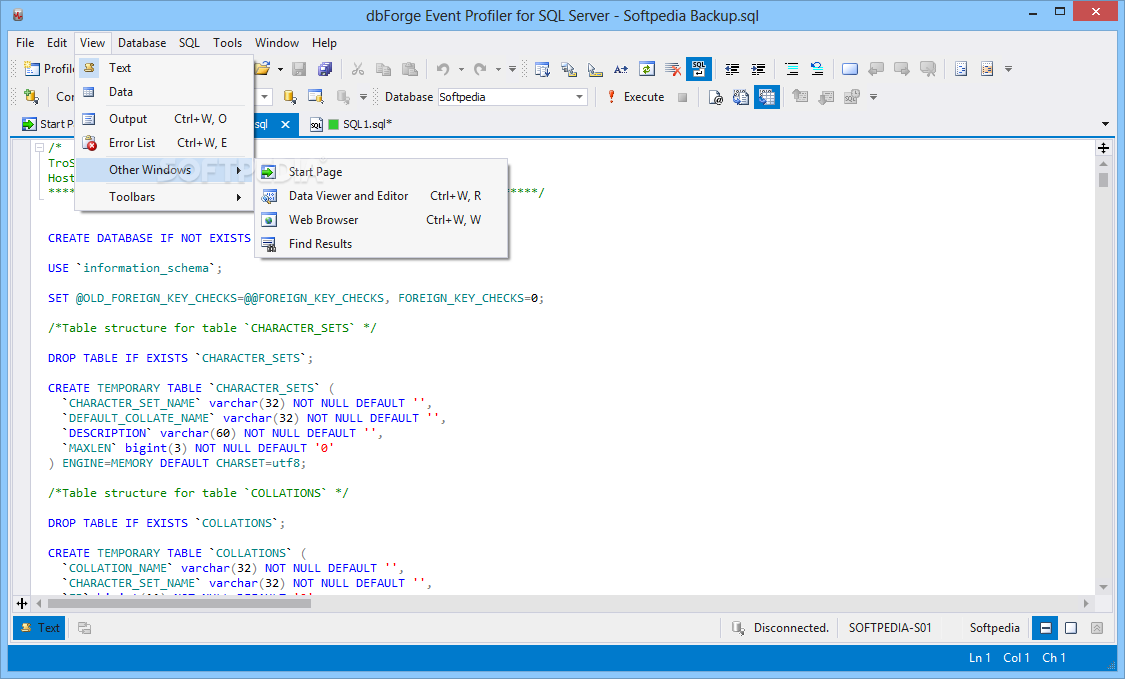The width and height of the screenshot is (1125, 679).
Task: Click the results-as-text binary document icon
Action: pyautogui.click(x=741, y=97)
